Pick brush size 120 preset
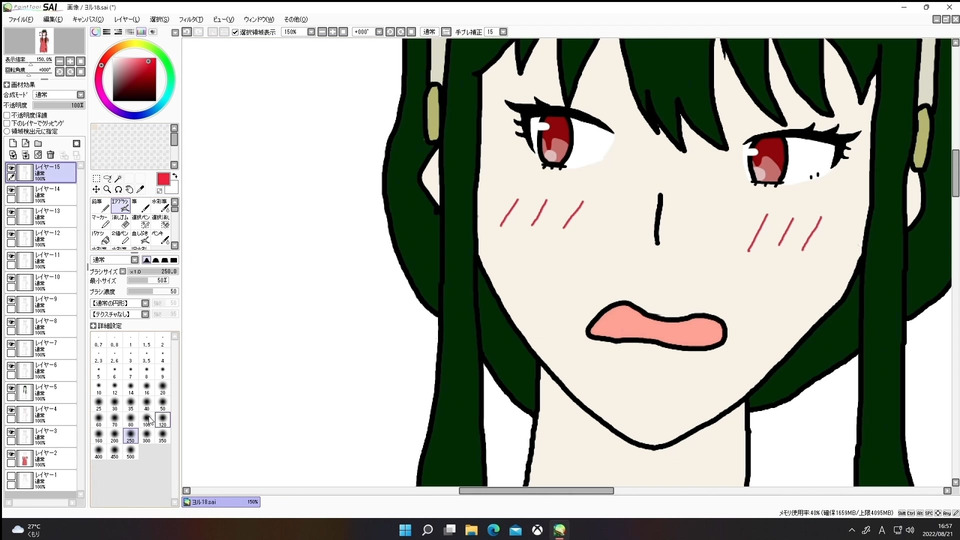Image resolution: width=960 pixels, height=540 pixels. tap(162, 420)
